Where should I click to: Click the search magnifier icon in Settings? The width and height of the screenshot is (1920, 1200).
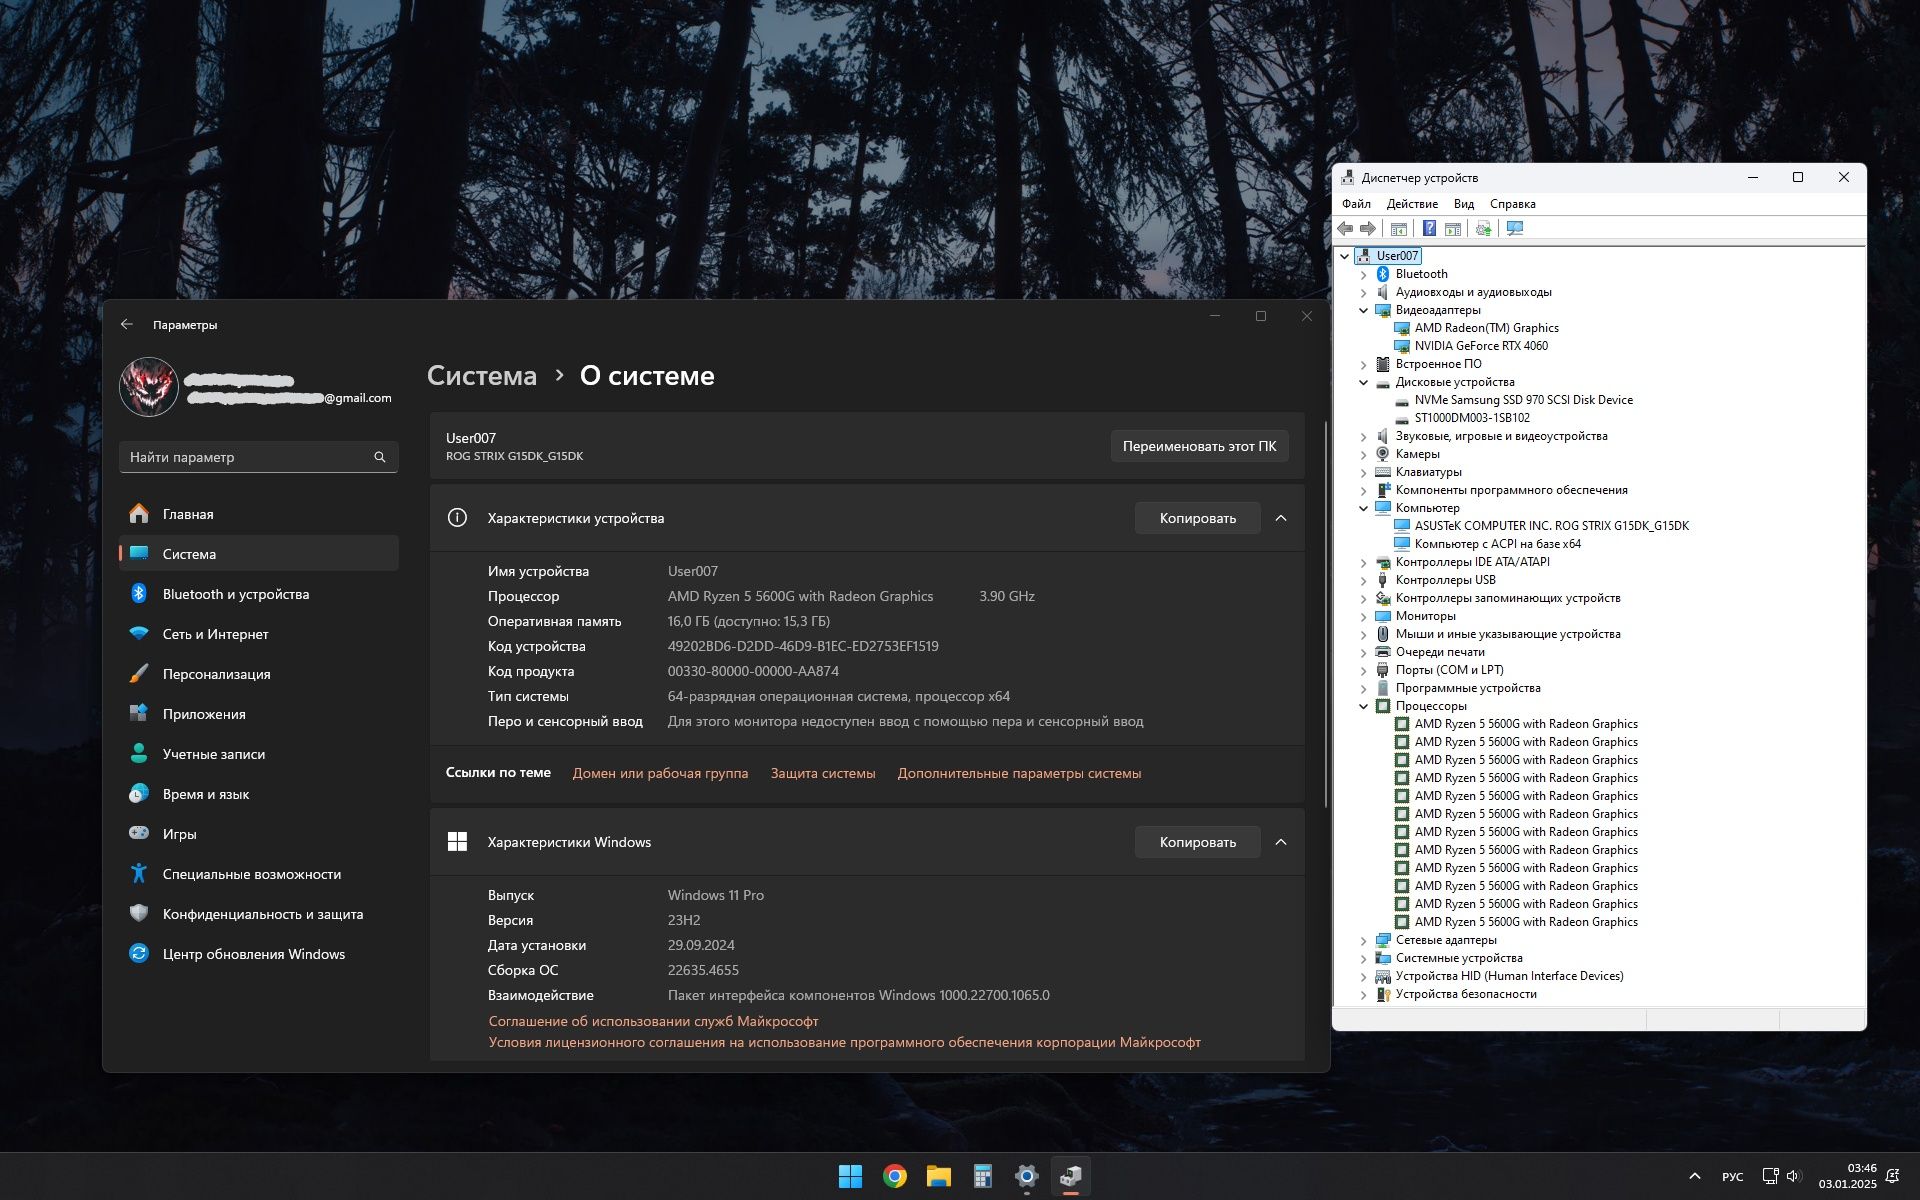[380, 457]
